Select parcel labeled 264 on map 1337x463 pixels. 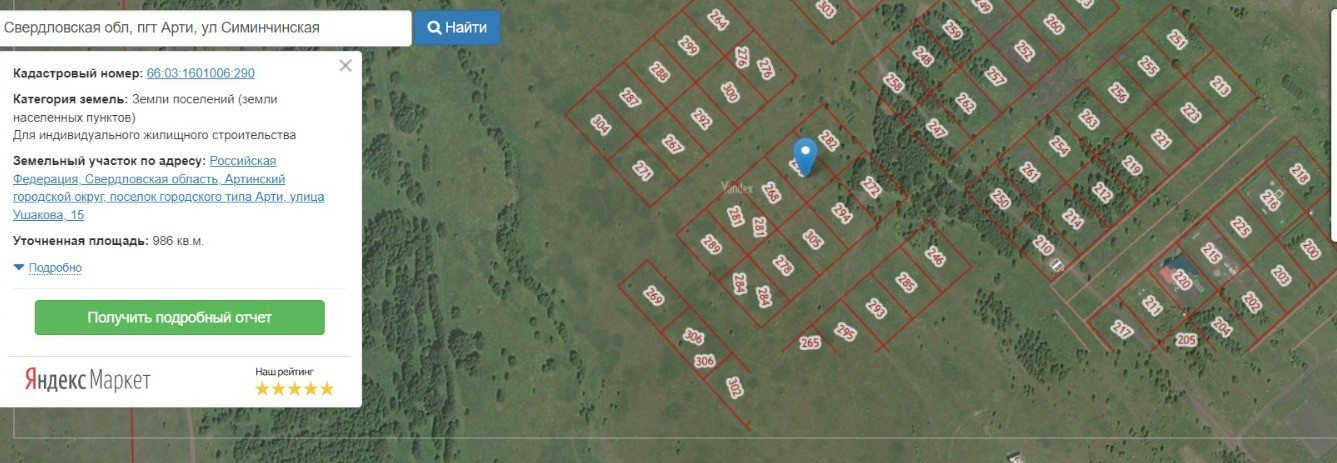tap(718, 19)
